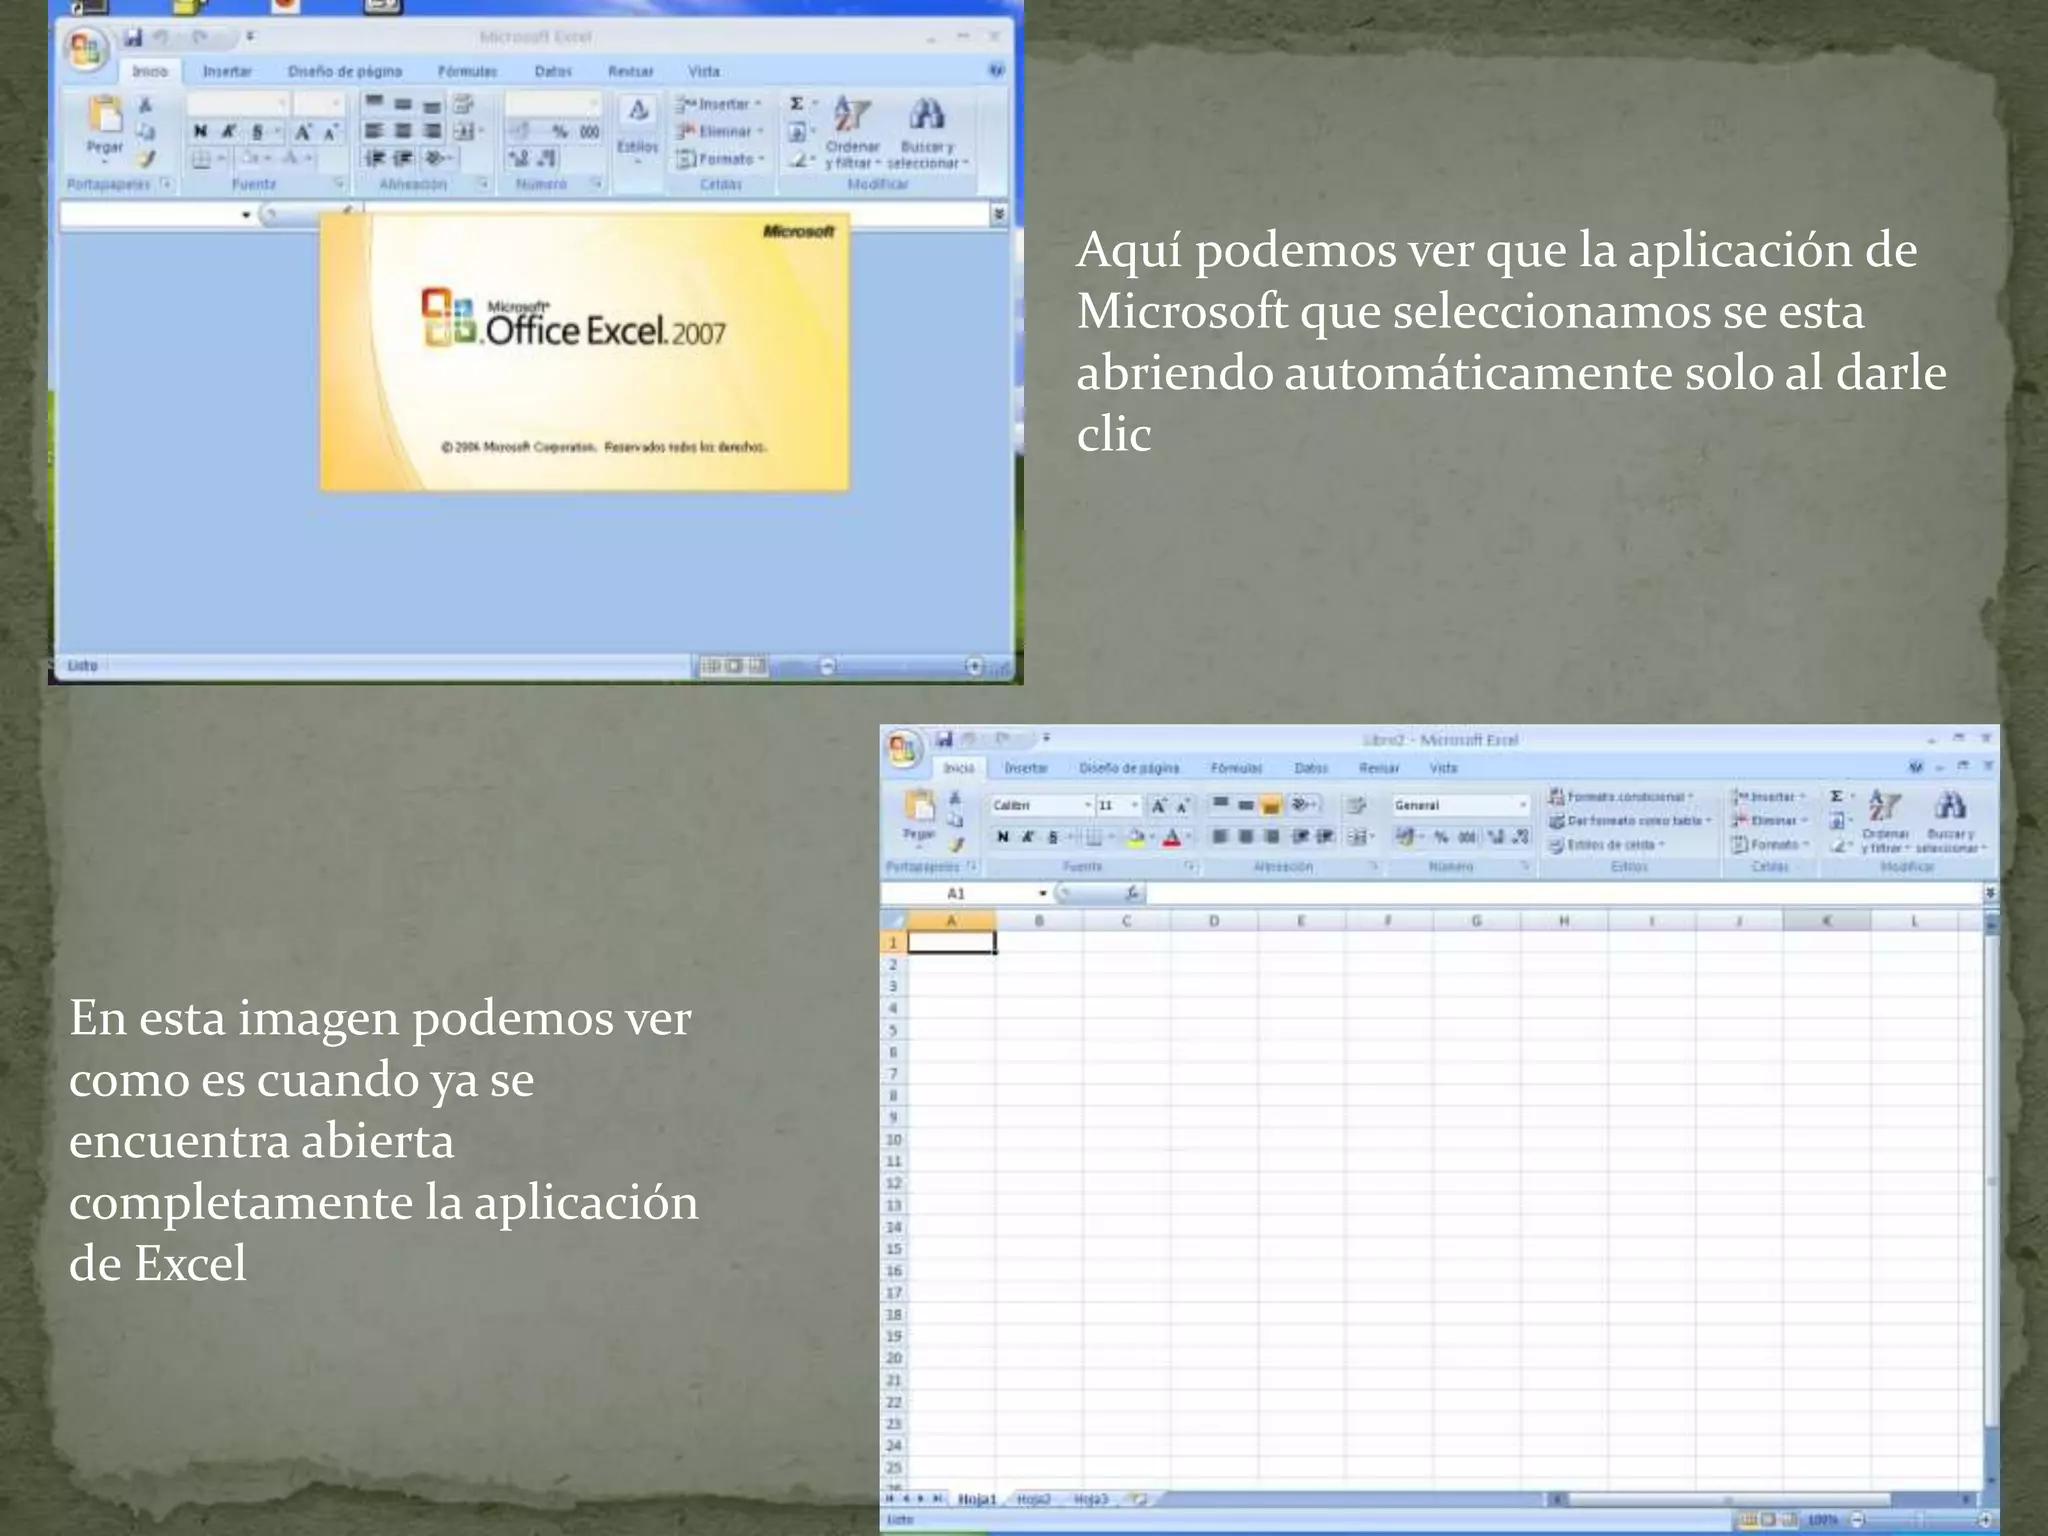Click decrease decimal icon in Libro2 window
This screenshot has width=2048, height=1536.
click(x=1521, y=837)
